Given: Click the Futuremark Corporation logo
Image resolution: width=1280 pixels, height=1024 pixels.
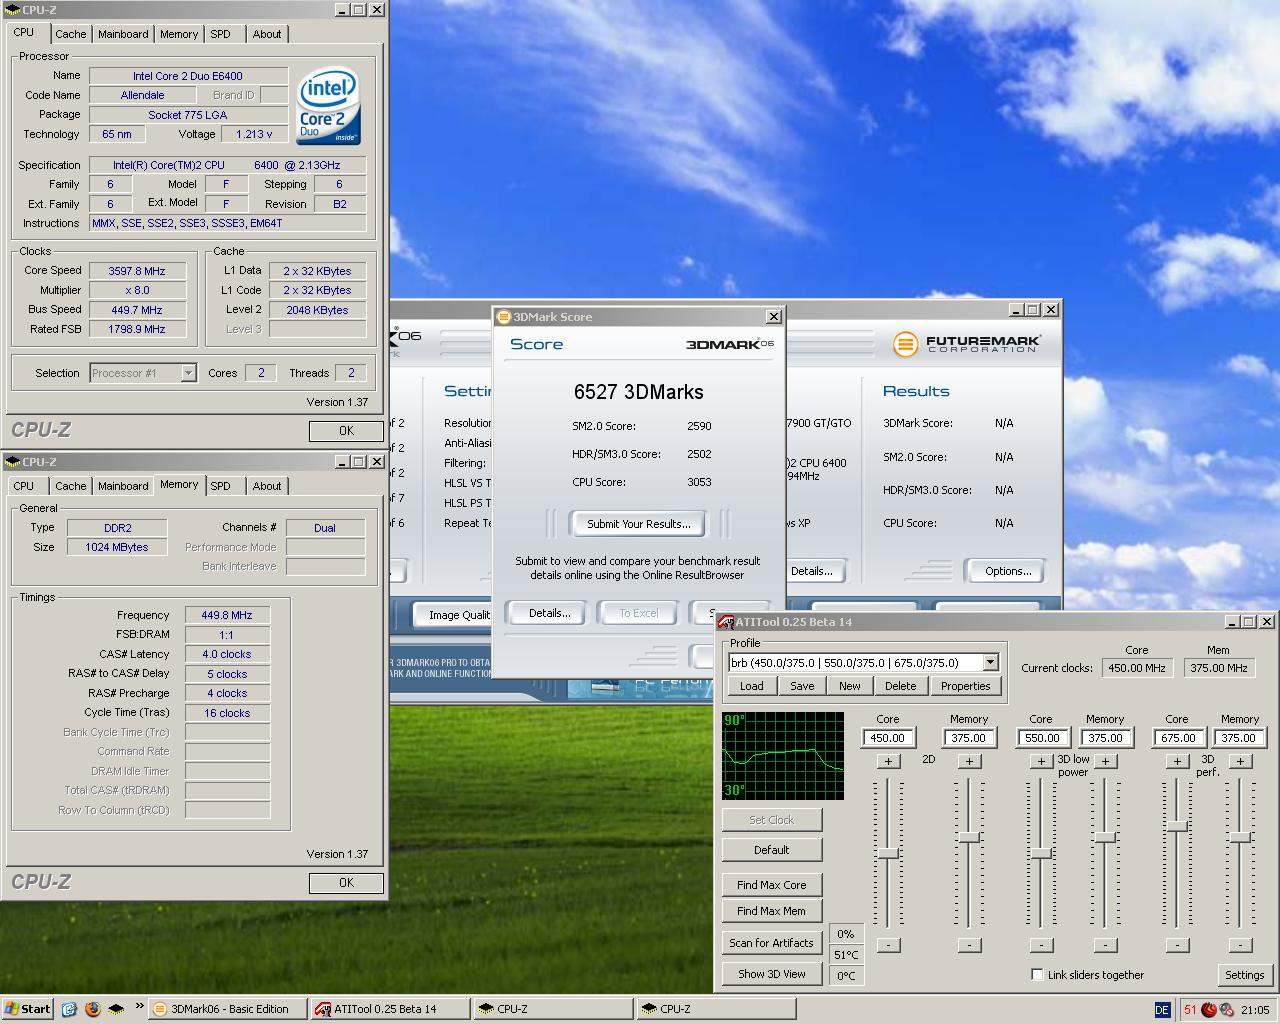Looking at the screenshot, I should [x=967, y=344].
